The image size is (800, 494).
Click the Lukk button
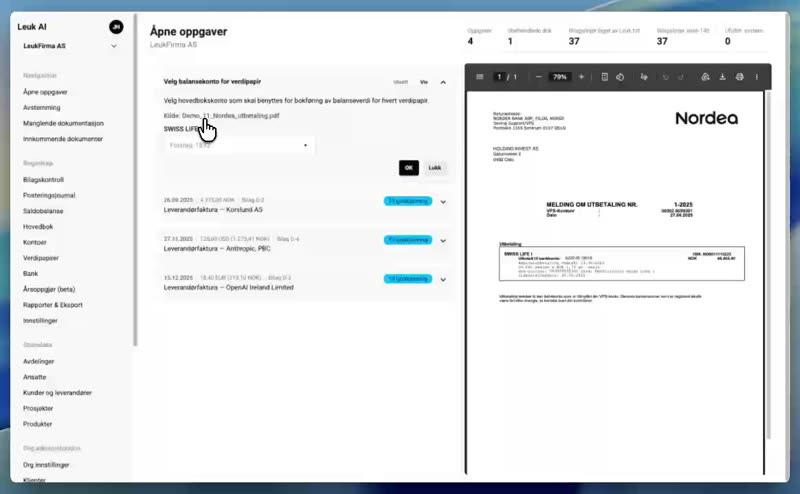435,167
